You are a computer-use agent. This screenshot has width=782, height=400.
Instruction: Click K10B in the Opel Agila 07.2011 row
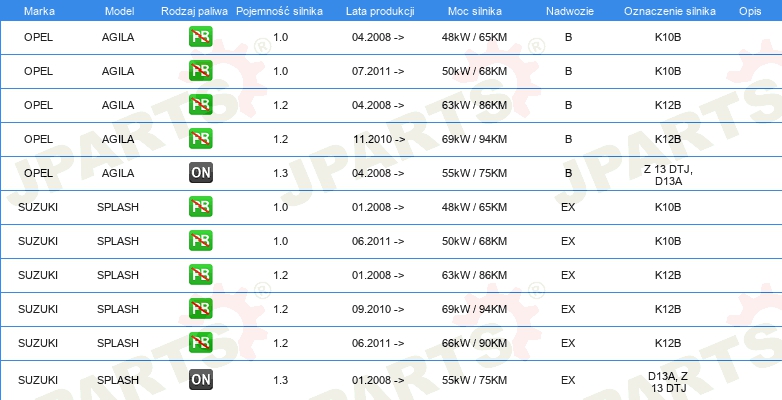(x=668, y=71)
